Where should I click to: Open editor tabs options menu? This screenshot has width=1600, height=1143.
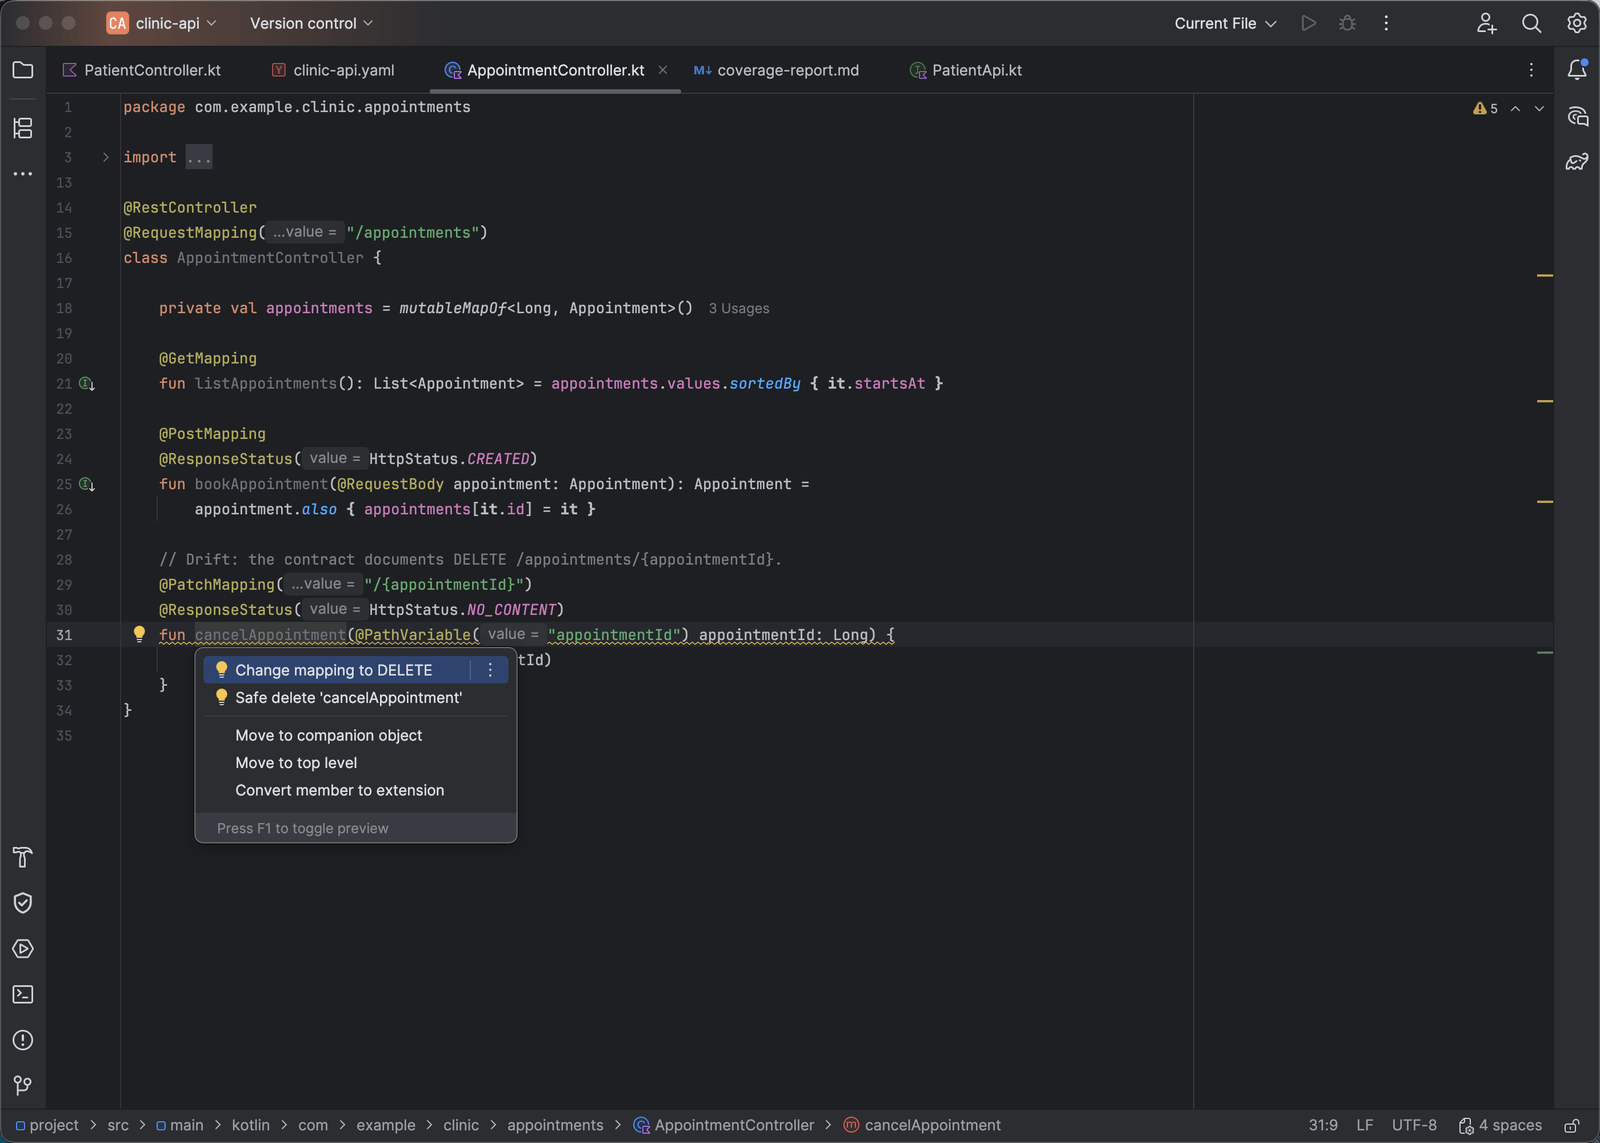tap(1531, 70)
